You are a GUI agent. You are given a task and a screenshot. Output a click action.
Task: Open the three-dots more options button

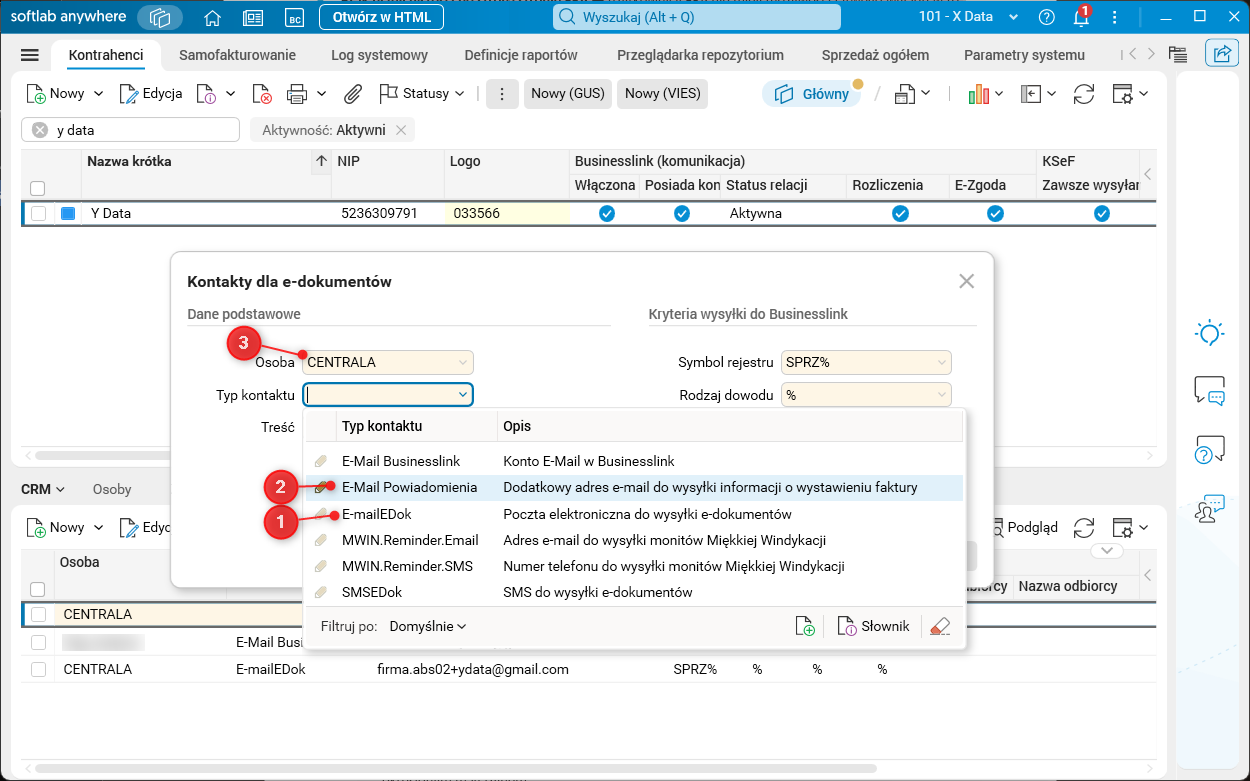click(502, 94)
